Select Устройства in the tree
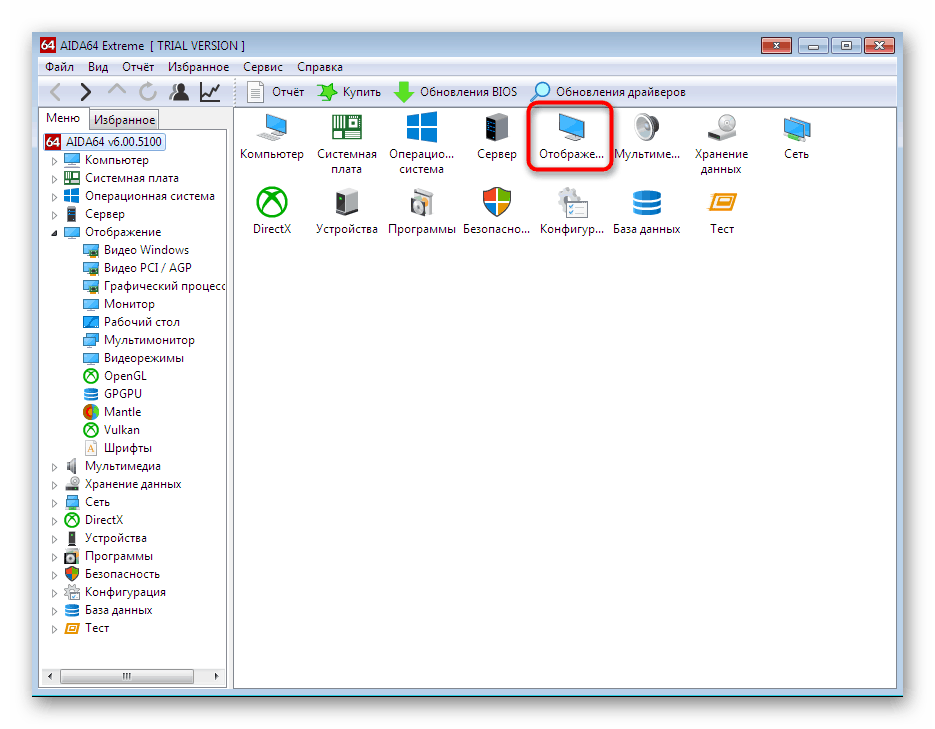The width and height of the screenshot is (935, 729). pos(106,538)
